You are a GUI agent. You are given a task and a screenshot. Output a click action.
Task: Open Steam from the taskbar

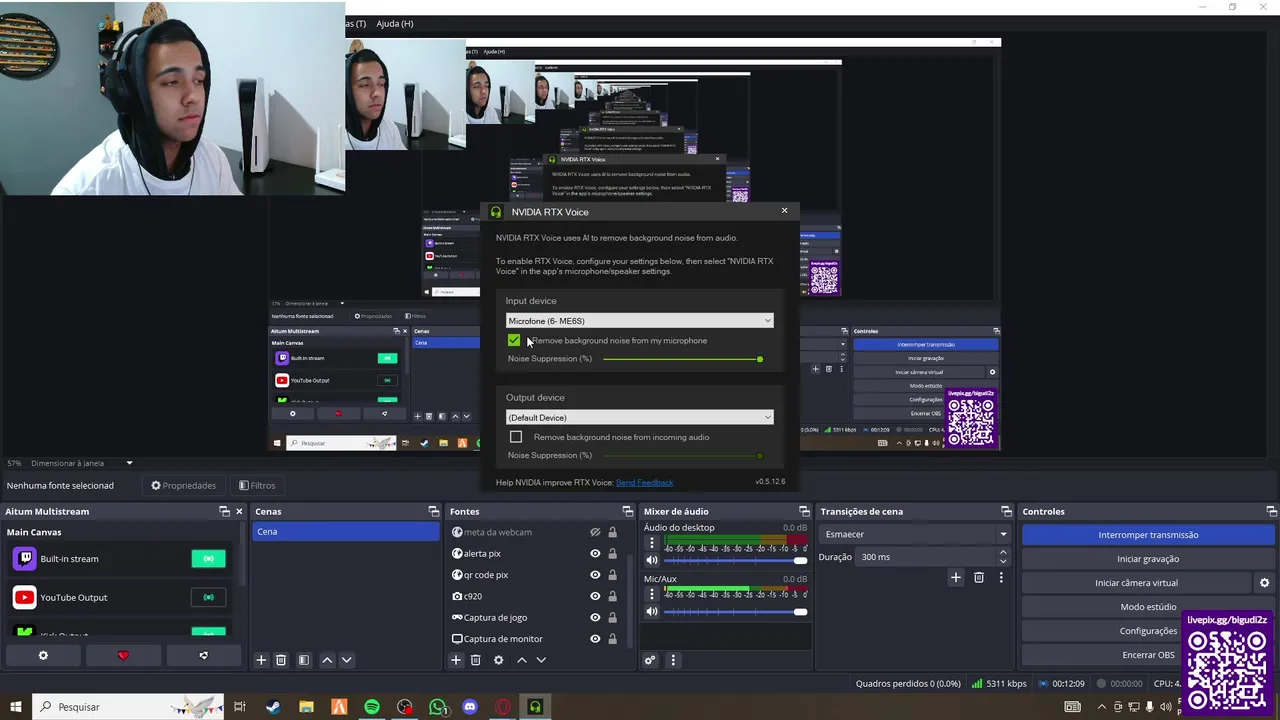(273, 707)
